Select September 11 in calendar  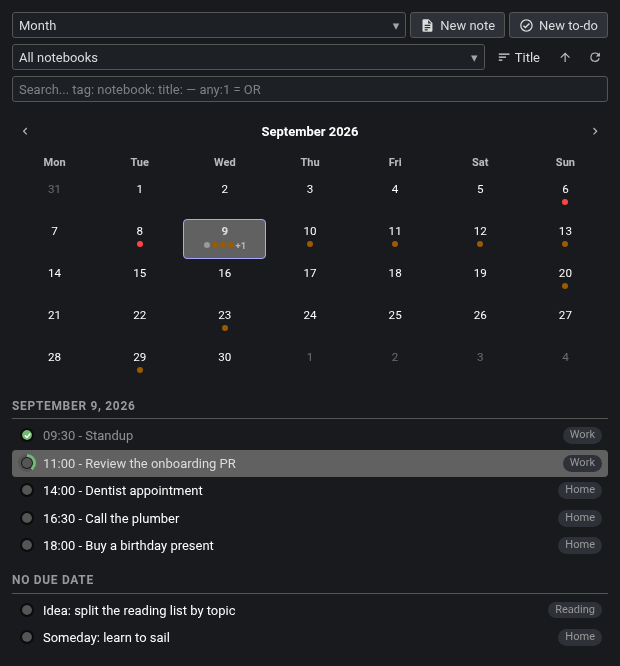395,239
